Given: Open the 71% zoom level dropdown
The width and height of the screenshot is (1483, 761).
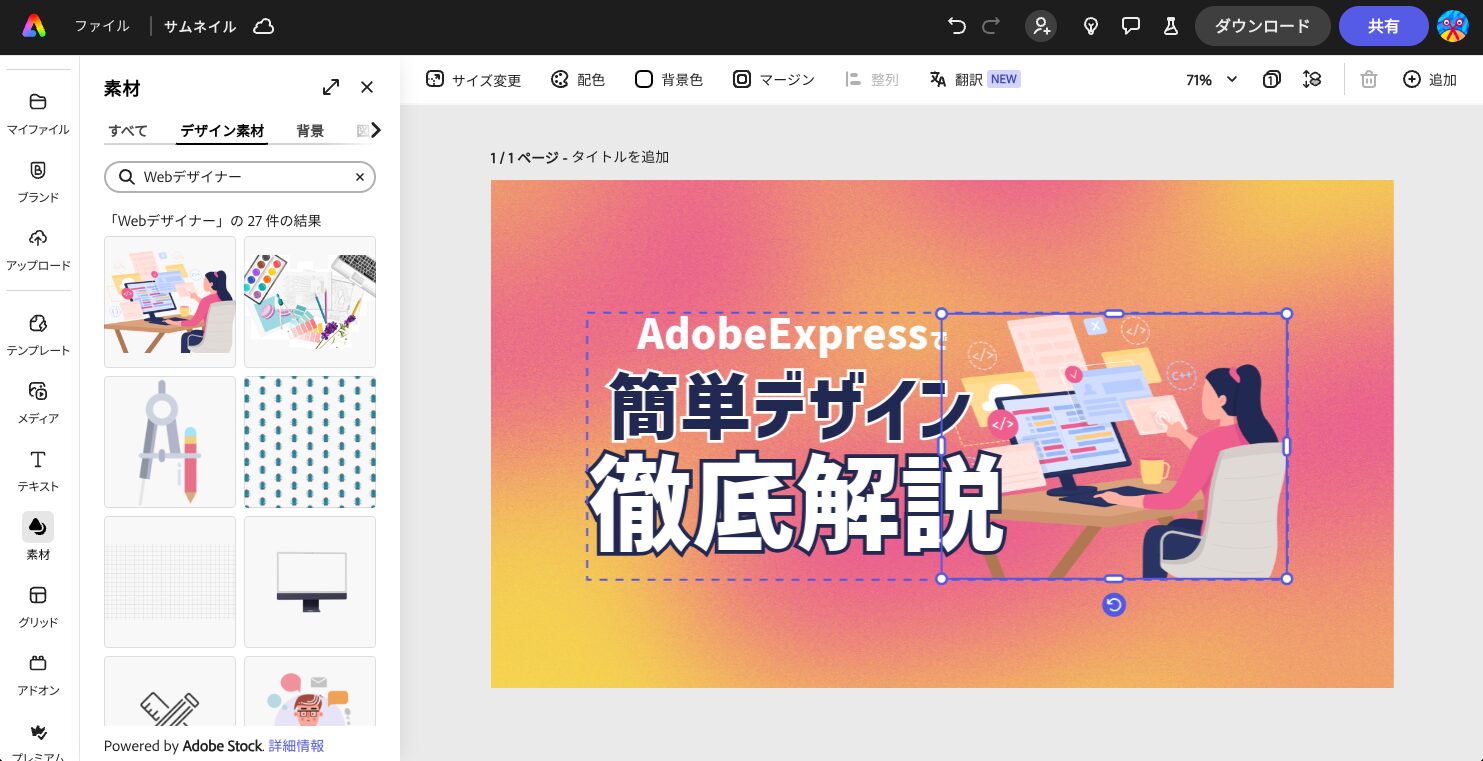Looking at the screenshot, I should [1211, 80].
